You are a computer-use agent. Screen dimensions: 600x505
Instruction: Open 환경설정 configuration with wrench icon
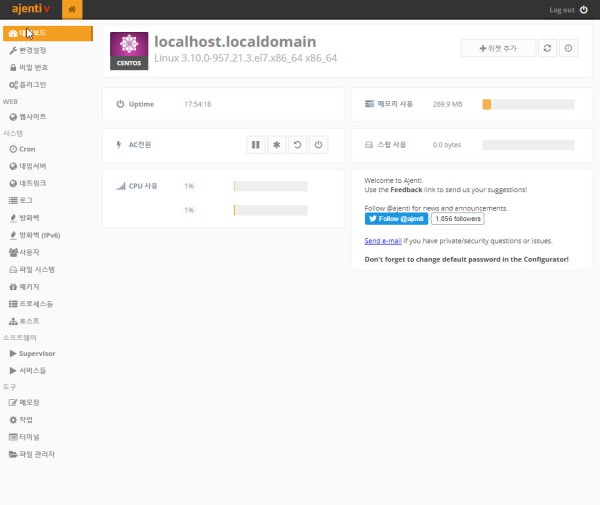coord(28,50)
